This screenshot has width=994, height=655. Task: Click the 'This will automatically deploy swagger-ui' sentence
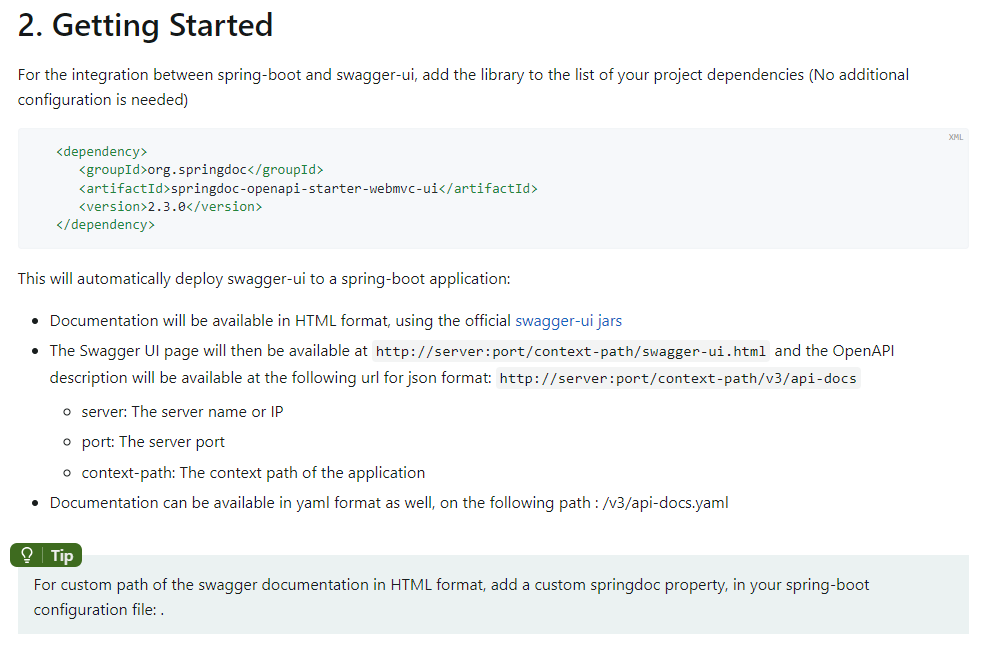click(264, 279)
